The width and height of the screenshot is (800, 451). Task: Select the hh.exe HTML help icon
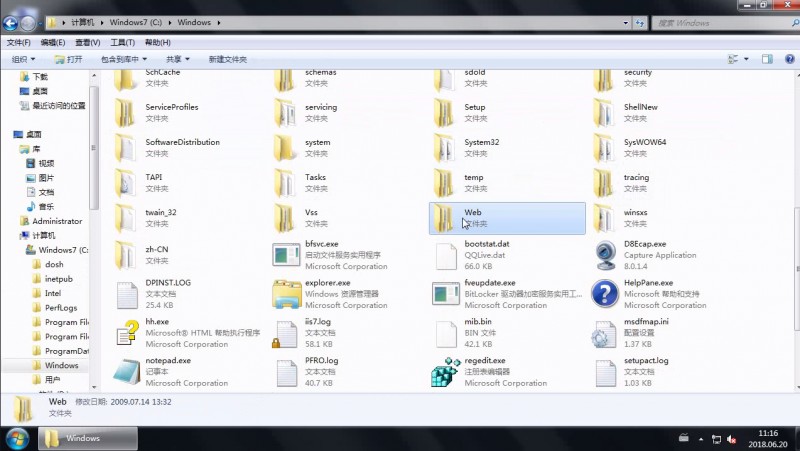point(127,333)
